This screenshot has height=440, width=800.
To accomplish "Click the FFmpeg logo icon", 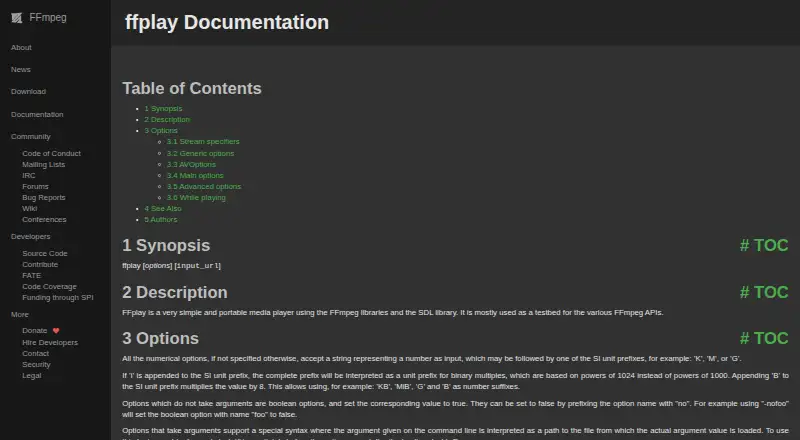I will click(x=17, y=18).
